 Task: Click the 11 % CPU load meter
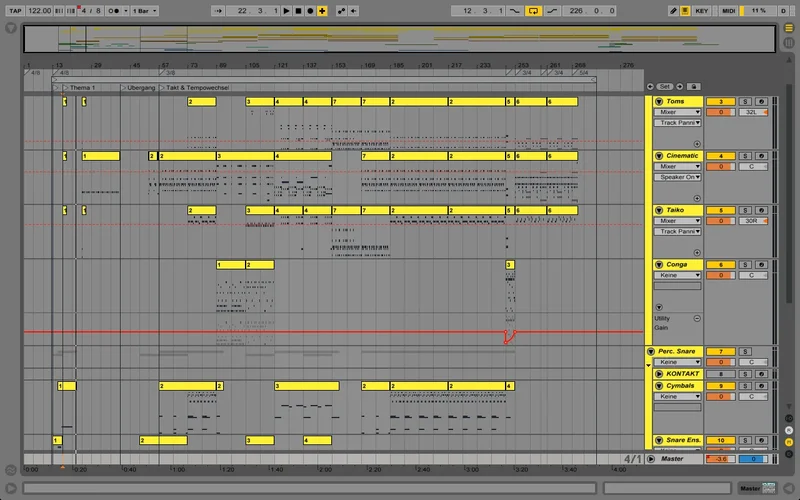point(758,11)
